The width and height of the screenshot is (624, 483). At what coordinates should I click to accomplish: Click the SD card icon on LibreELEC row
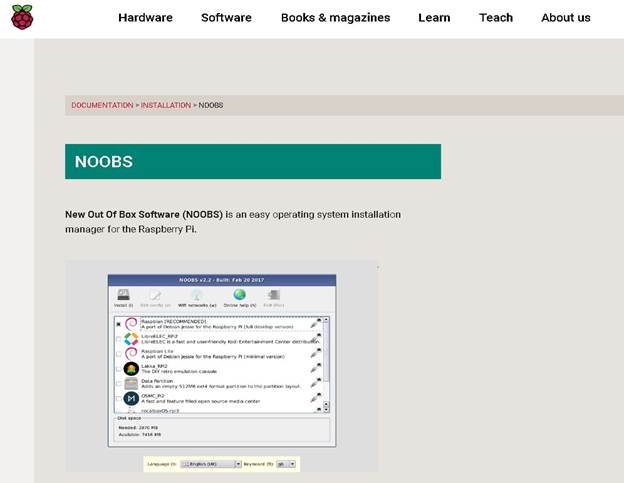[x=316, y=339]
